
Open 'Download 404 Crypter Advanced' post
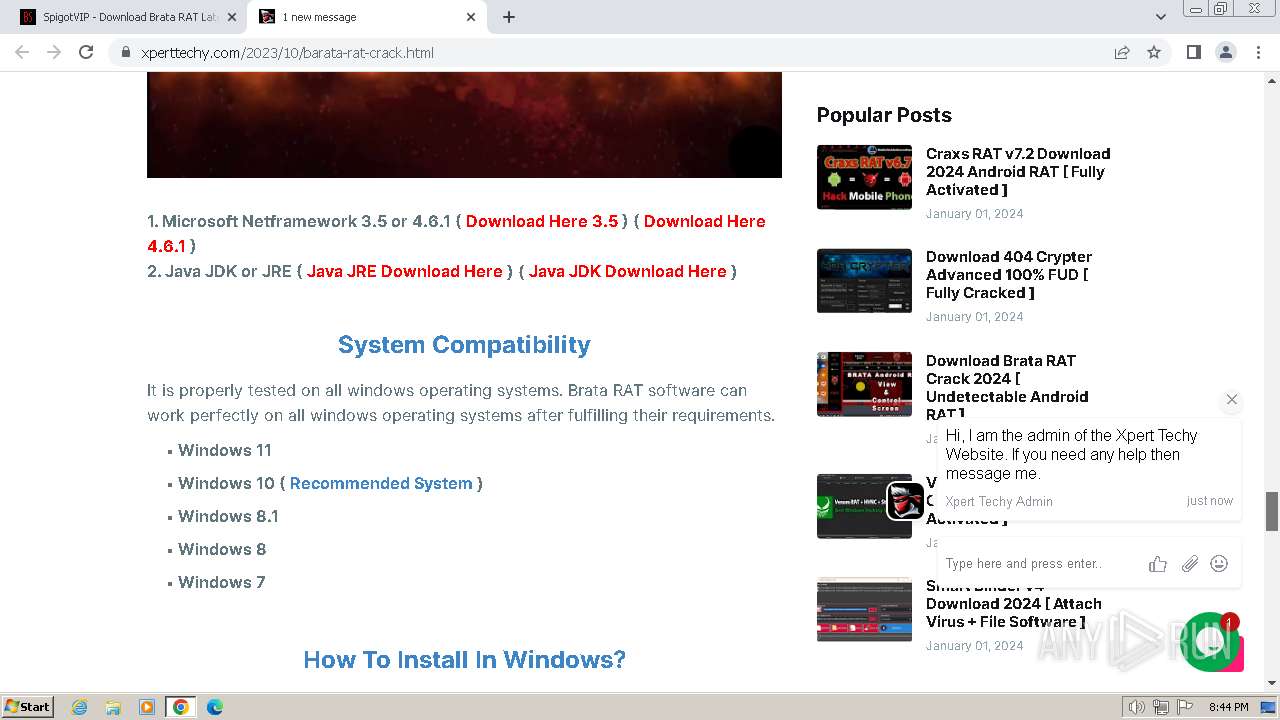tap(1009, 274)
